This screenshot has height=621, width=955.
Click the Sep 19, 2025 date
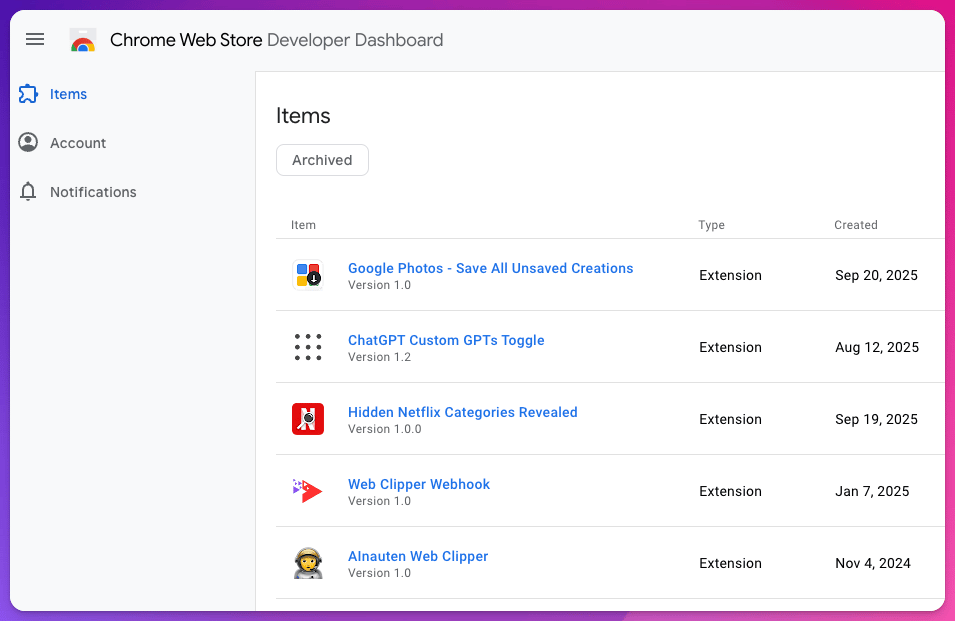(876, 419)
